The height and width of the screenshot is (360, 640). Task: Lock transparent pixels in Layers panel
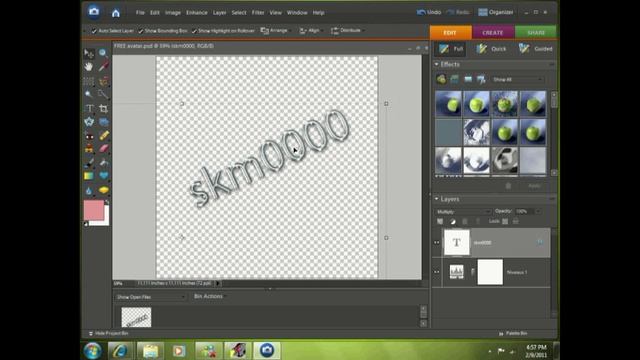pos(505,221)
